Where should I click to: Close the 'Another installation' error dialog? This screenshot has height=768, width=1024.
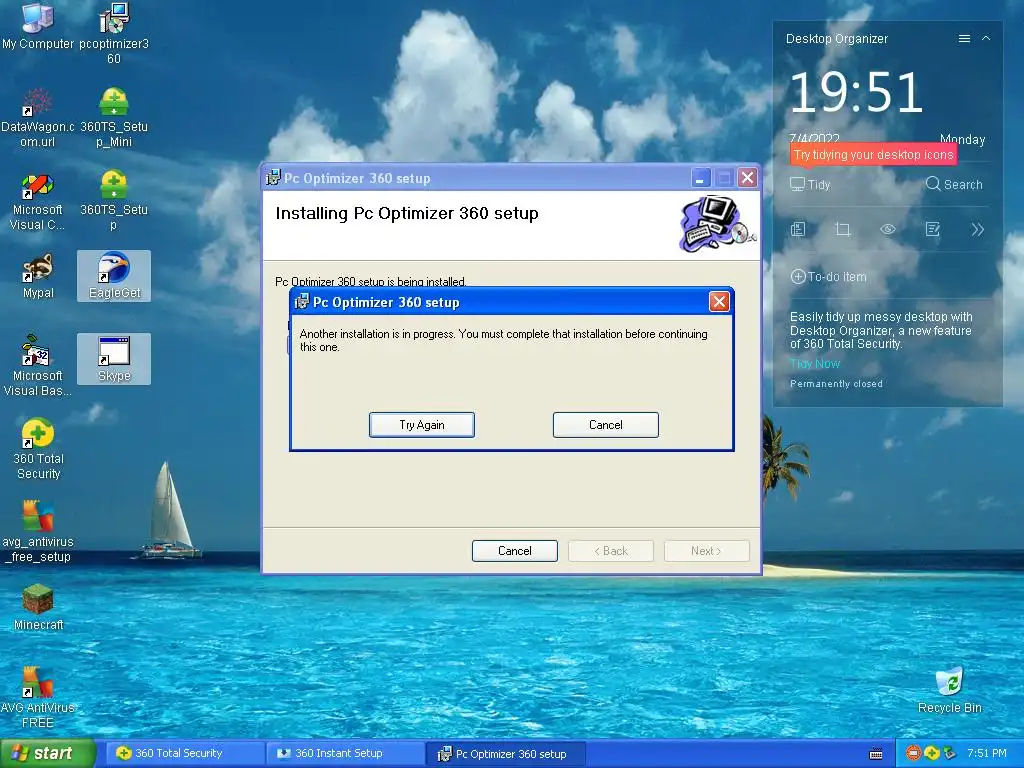pyautogui.click(x=719, y=302)
